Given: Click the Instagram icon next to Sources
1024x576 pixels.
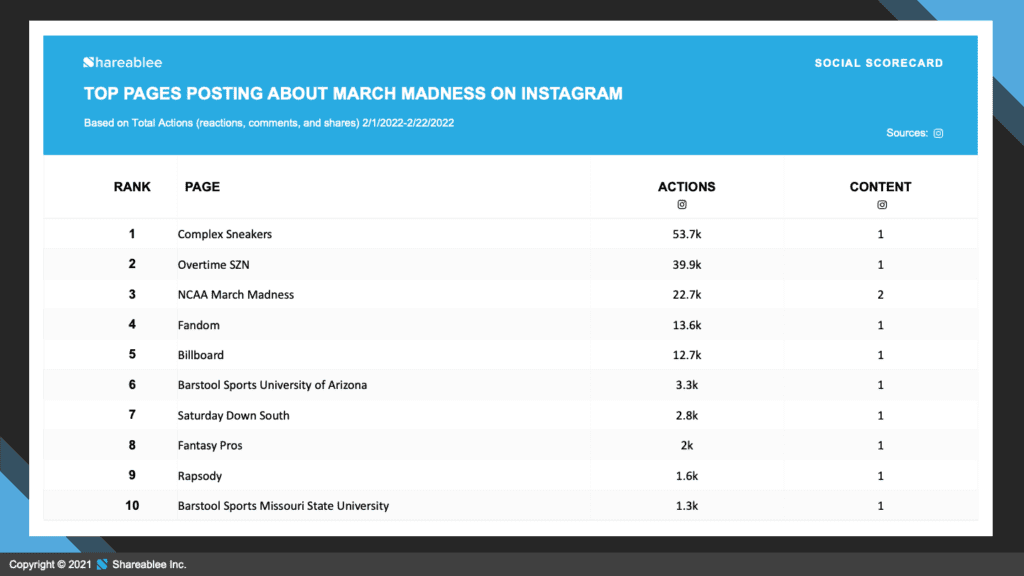Looking at the screenshot, I should 938,133.
